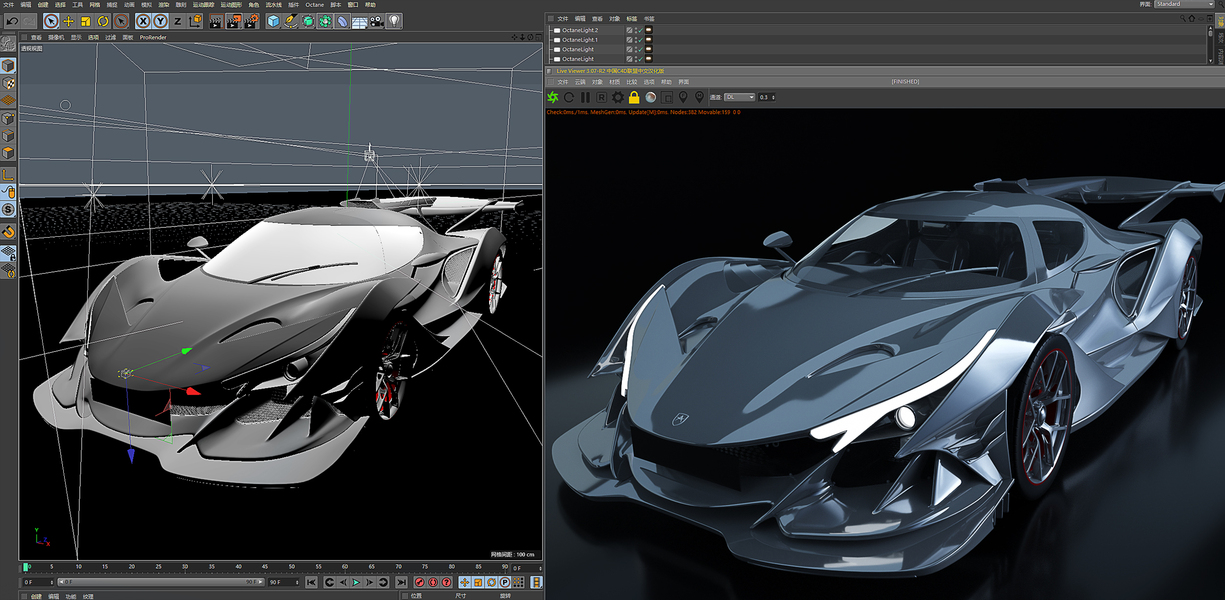Toggle the parameter key P button
The height and width of the screenshot is (600, 1225).
[x=504, y=582]
